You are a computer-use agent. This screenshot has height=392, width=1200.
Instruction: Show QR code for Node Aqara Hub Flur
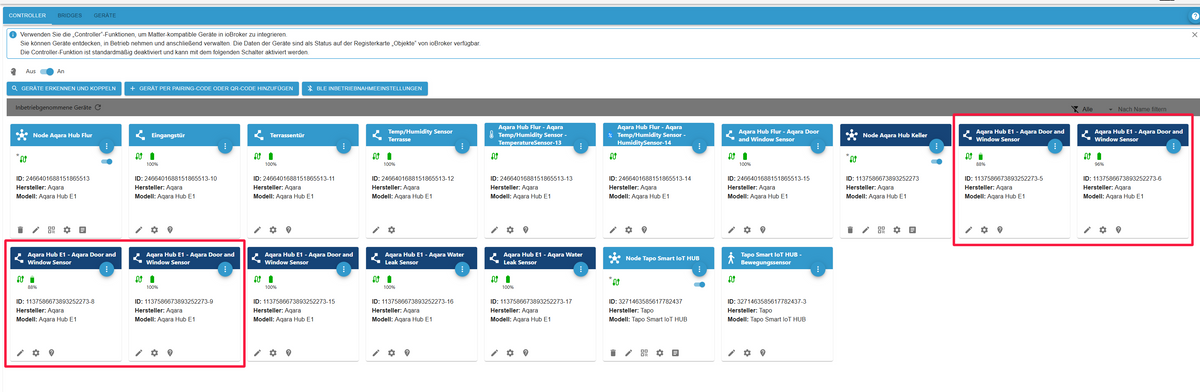pyautogui.click(x=52, y=229)
